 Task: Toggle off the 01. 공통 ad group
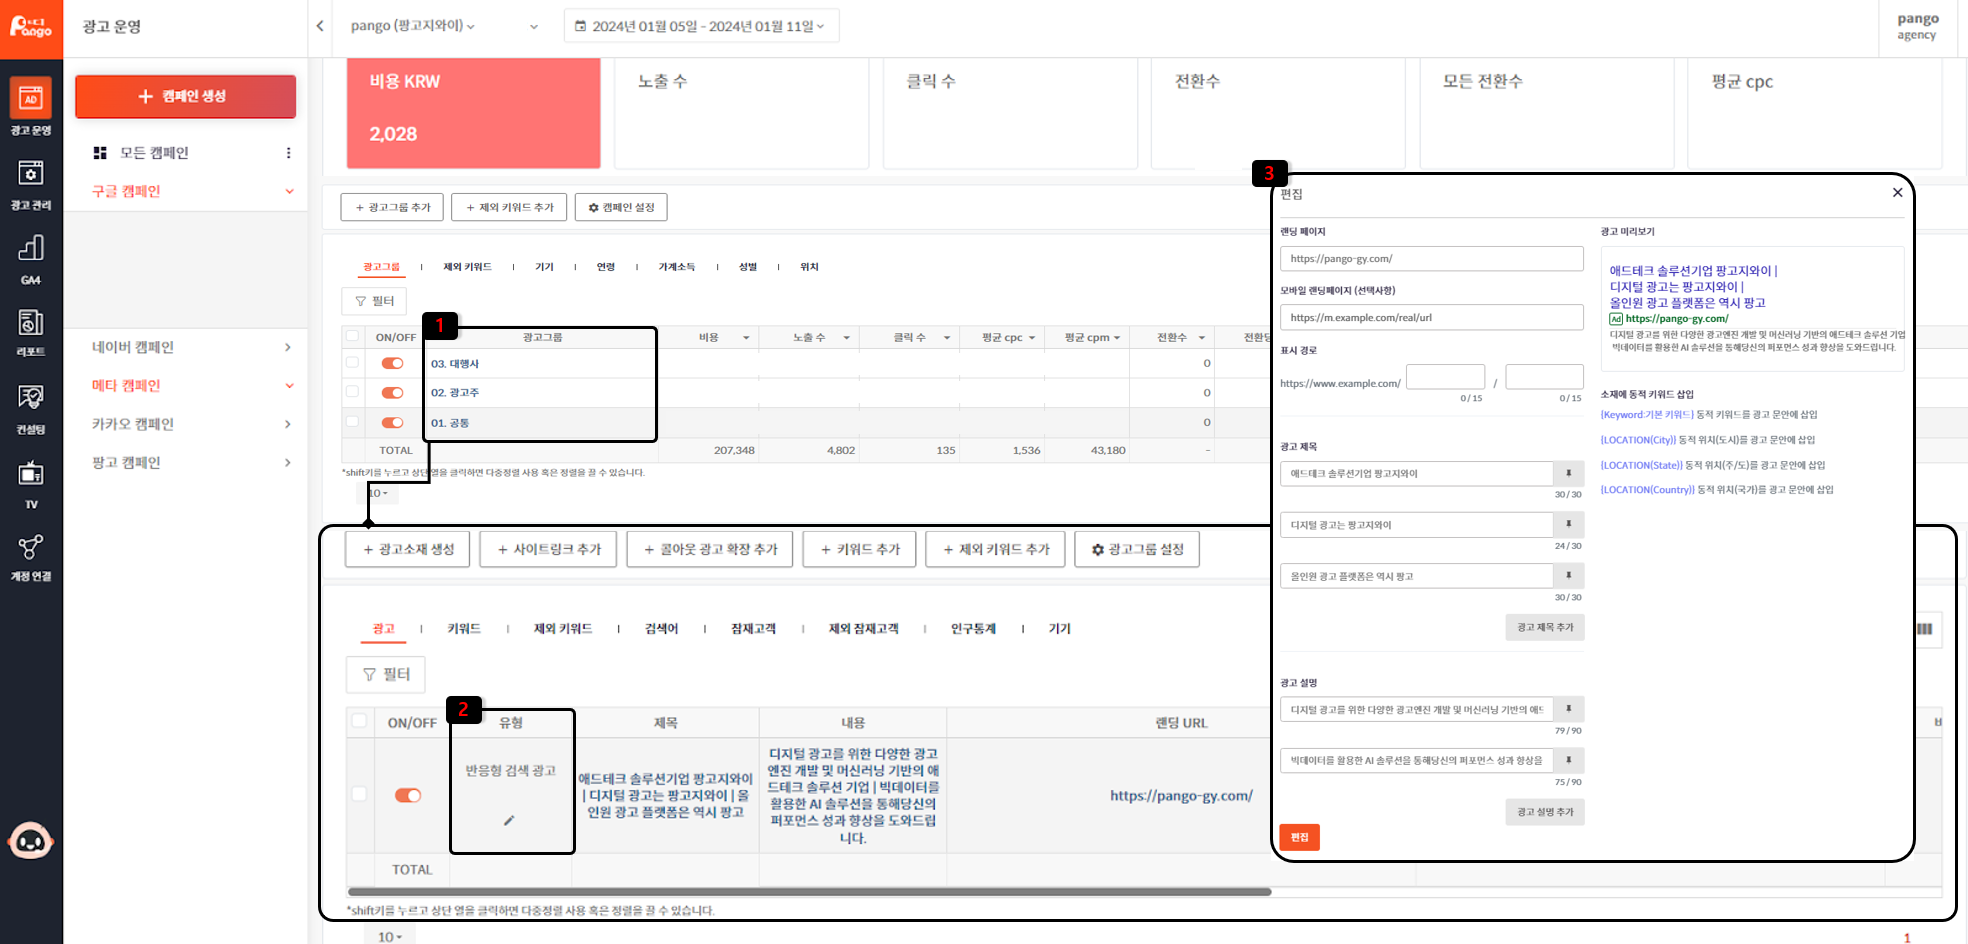(392, 423)
